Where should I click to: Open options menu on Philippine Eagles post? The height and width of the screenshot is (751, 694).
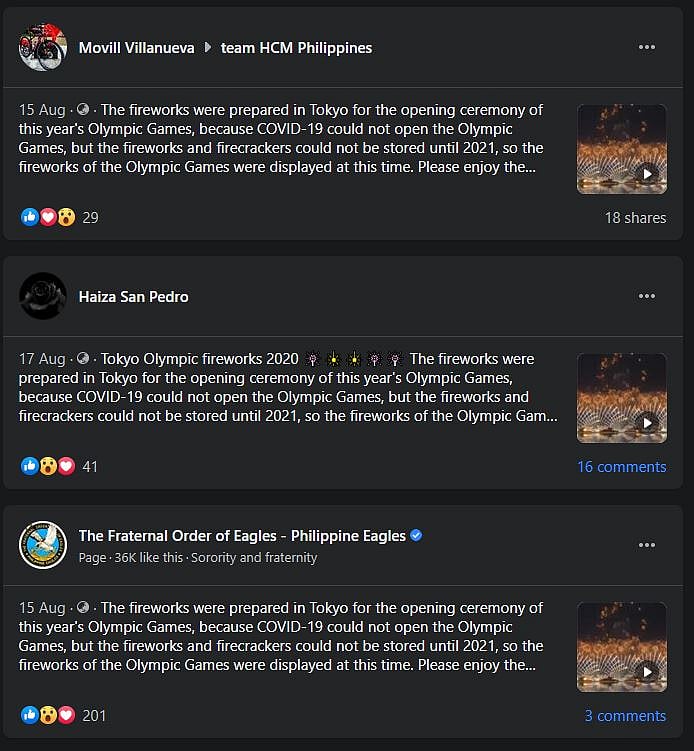click(647, 545)
